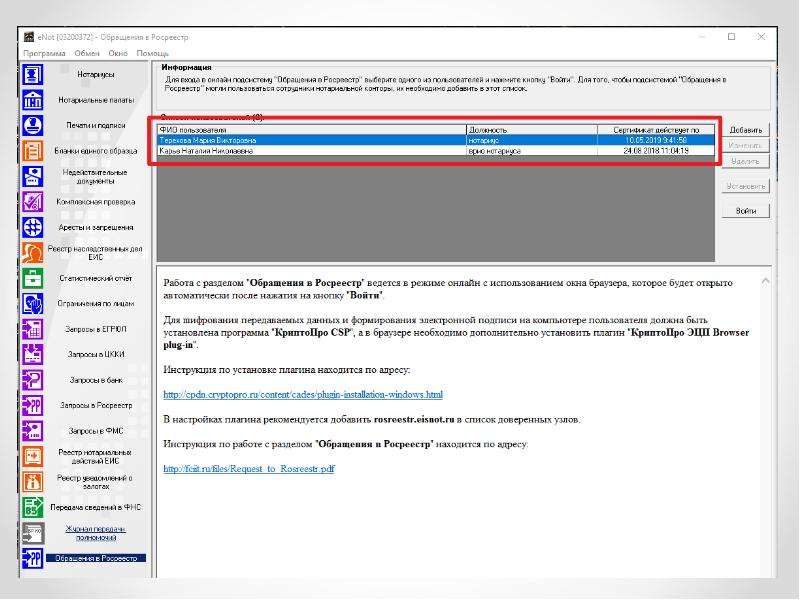Open the Недействительные документы icon
Image resolution: width=800 pixels, height=600 pixels.
point(33,177)
